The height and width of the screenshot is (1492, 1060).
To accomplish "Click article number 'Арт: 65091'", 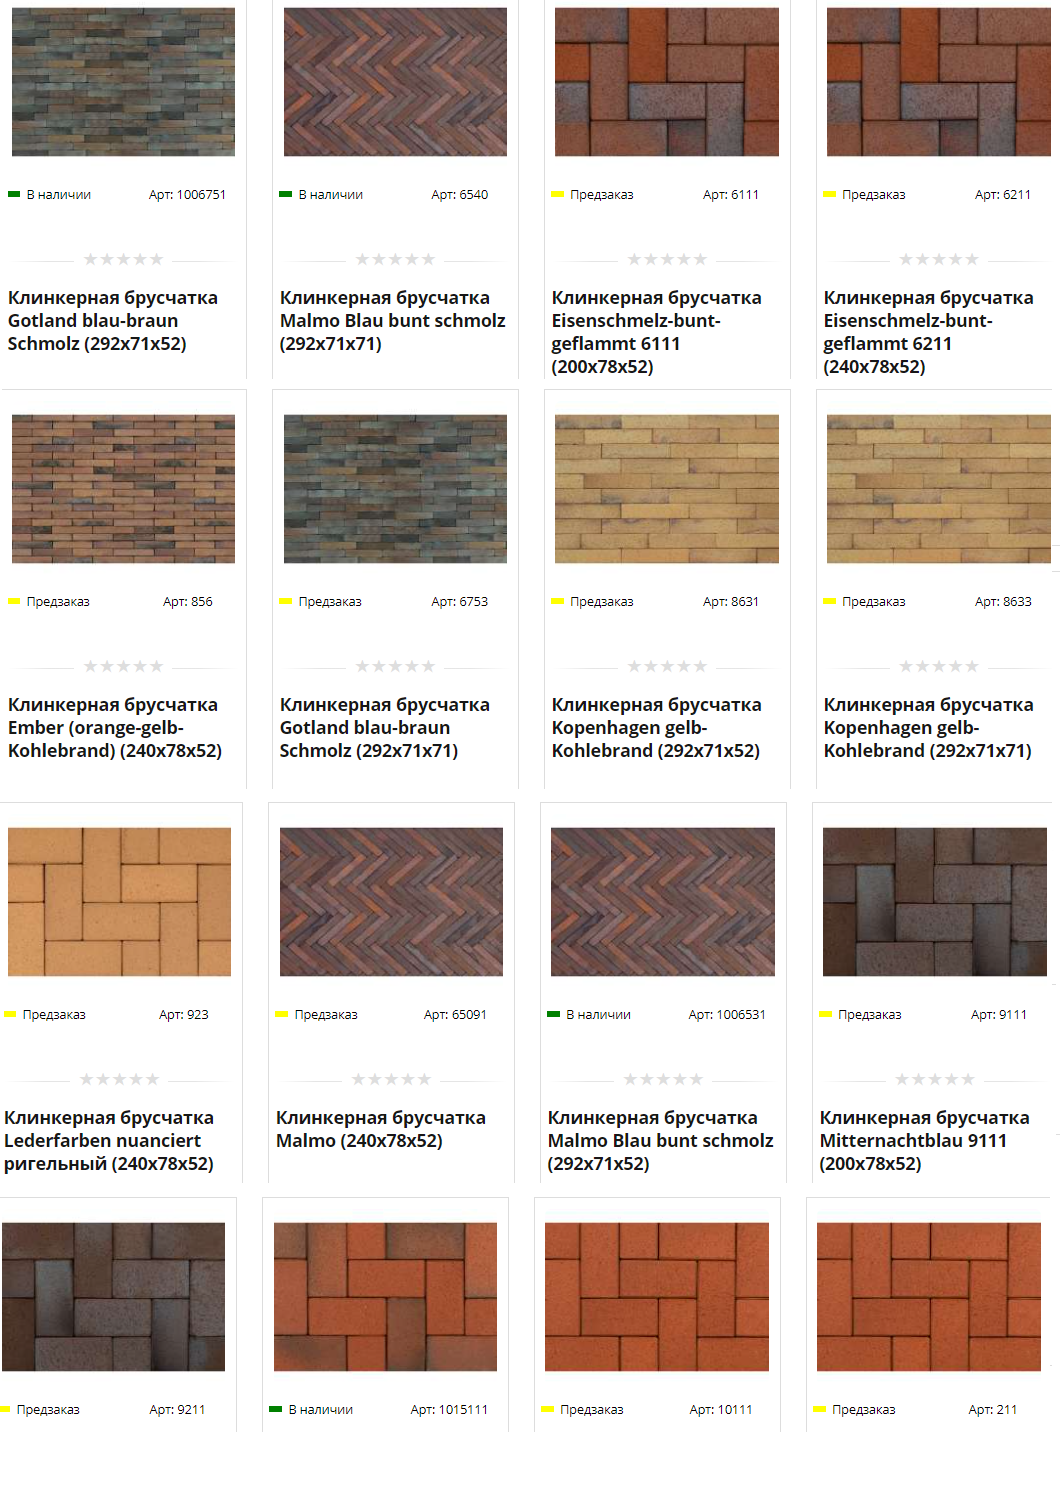I will pos(455,1015).
